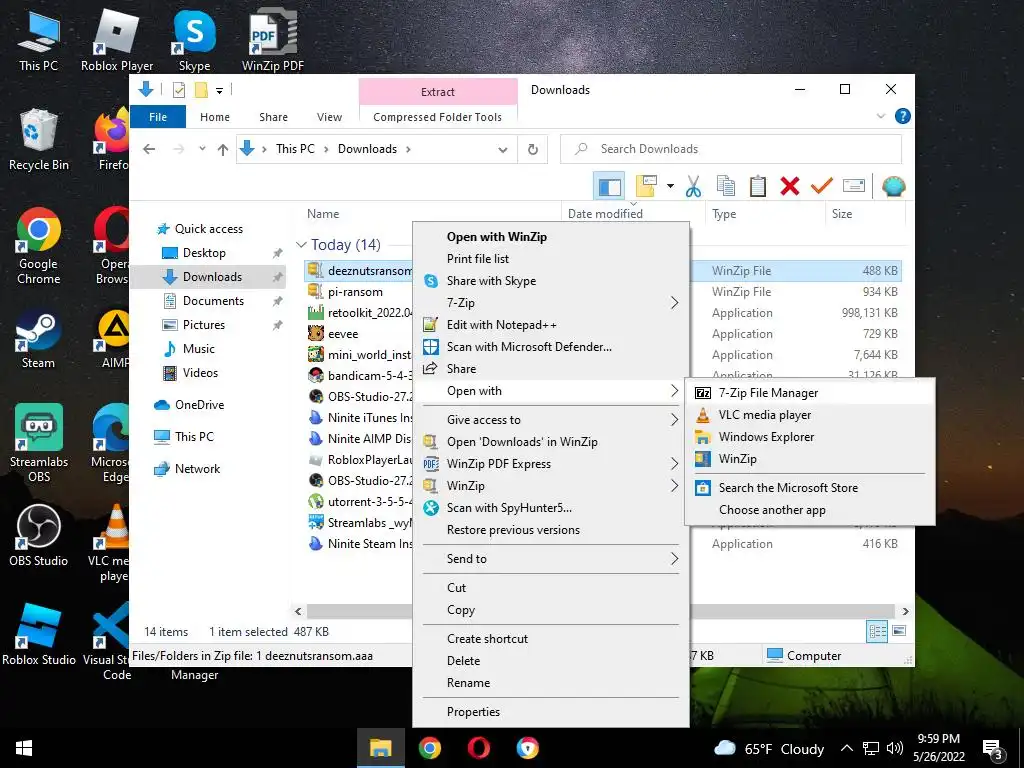
Task: Click the speaker volume tray icon
Action: pyautogui.click(x=895, y=748)
